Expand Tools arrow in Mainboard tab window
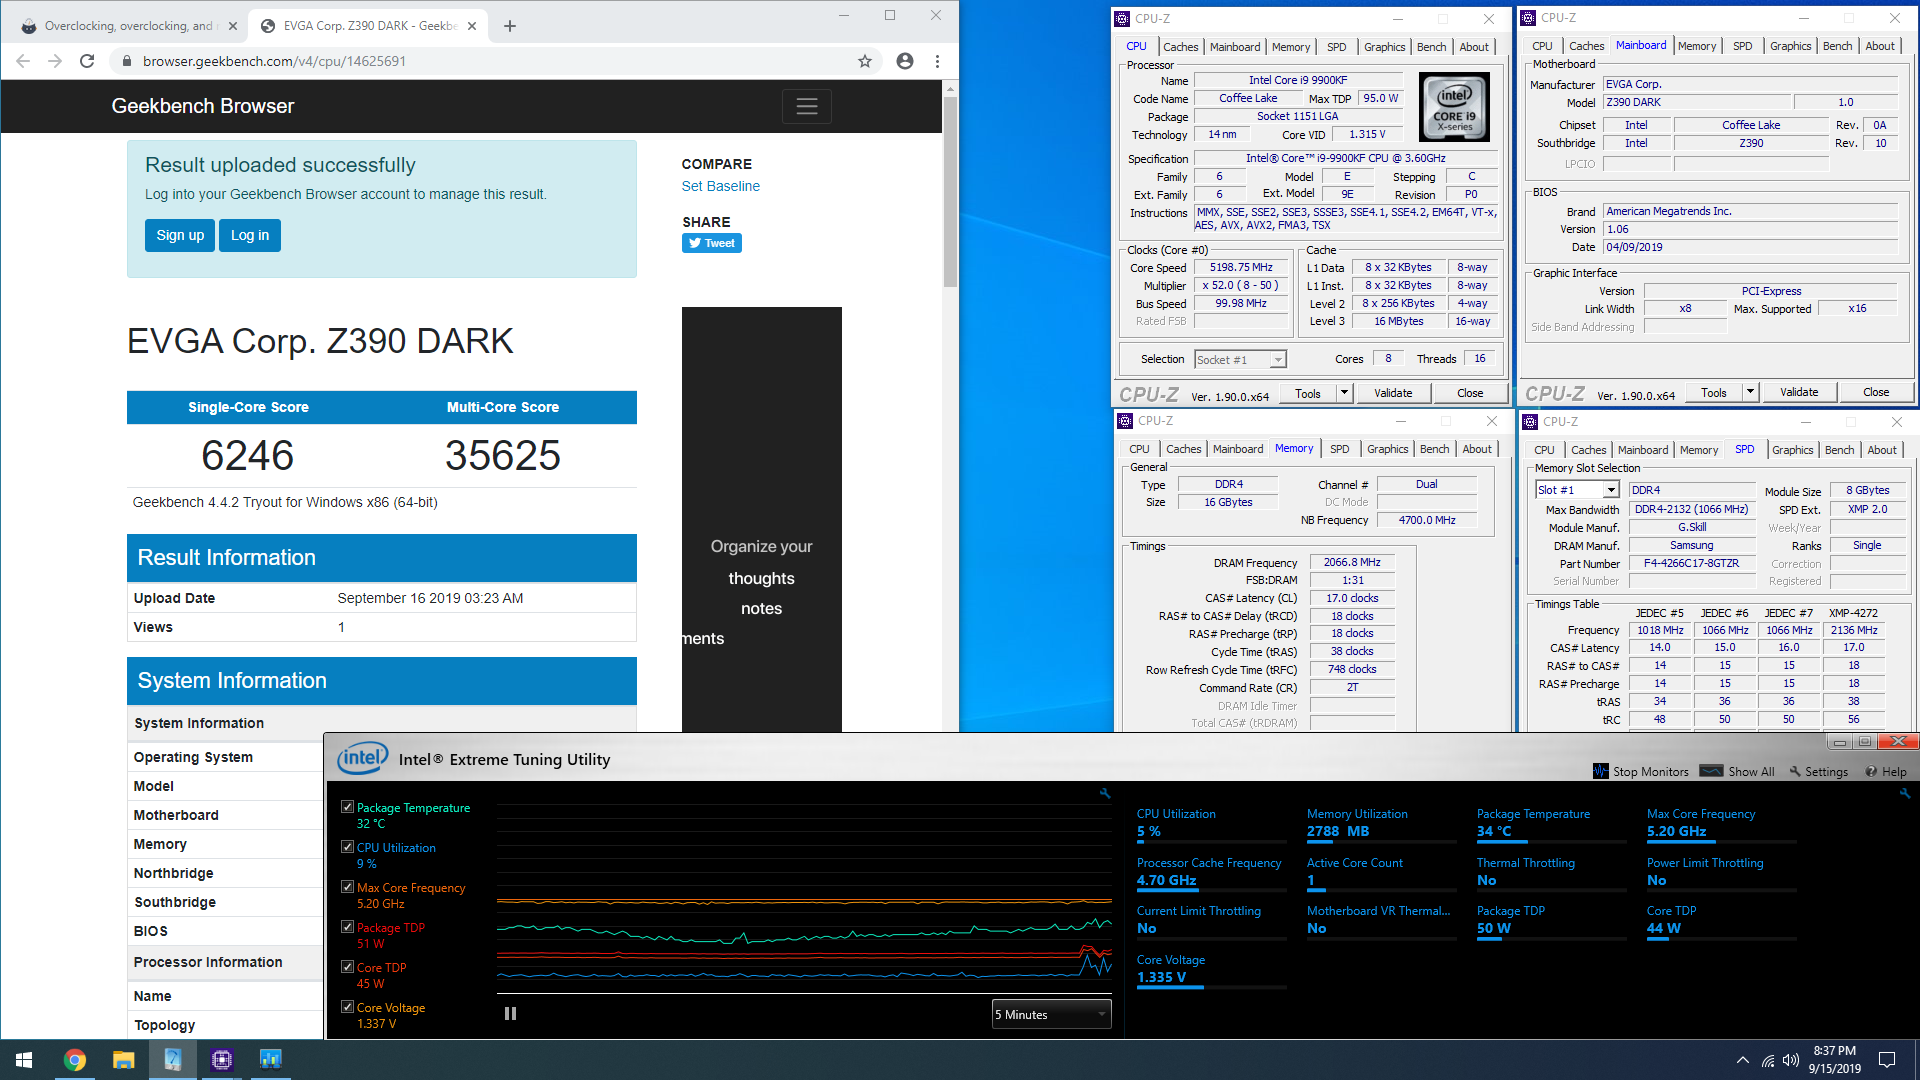Image resolution: width=1920 pixels, height=1080 pixels. coord(1750,392)
